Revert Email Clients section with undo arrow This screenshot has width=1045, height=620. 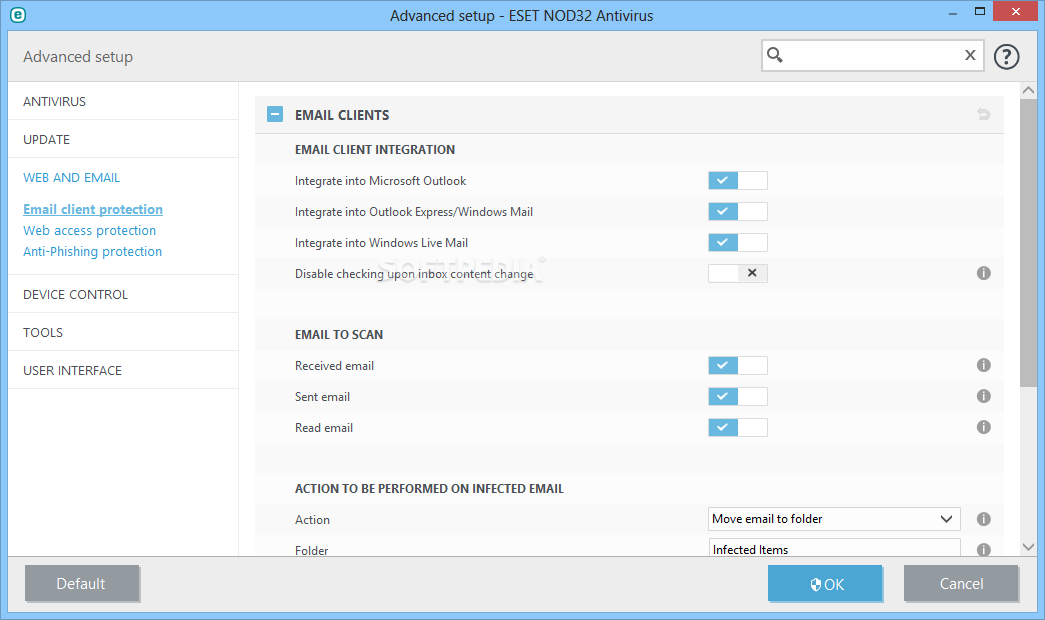(984, 114)
